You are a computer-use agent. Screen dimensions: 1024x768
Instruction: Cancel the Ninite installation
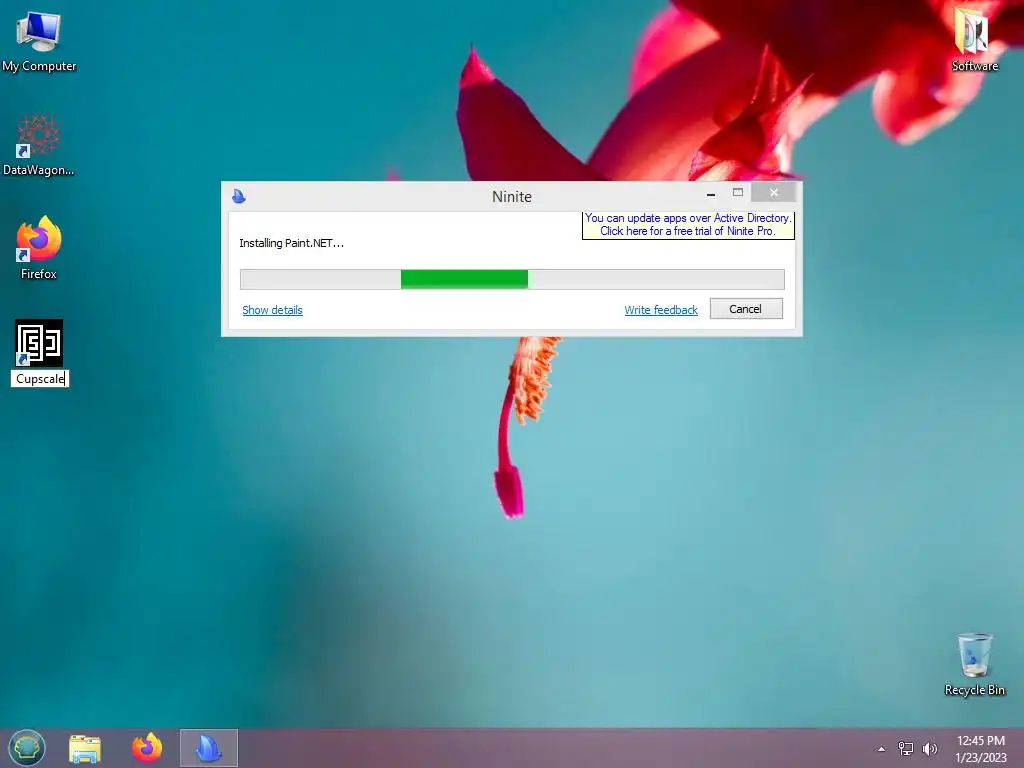click(x=746, y=309)
